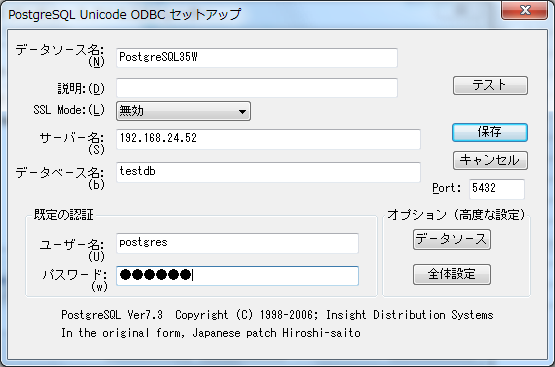Click the データソース名 (N) label
The image size is (555, 367).
[x=60, y=55]
